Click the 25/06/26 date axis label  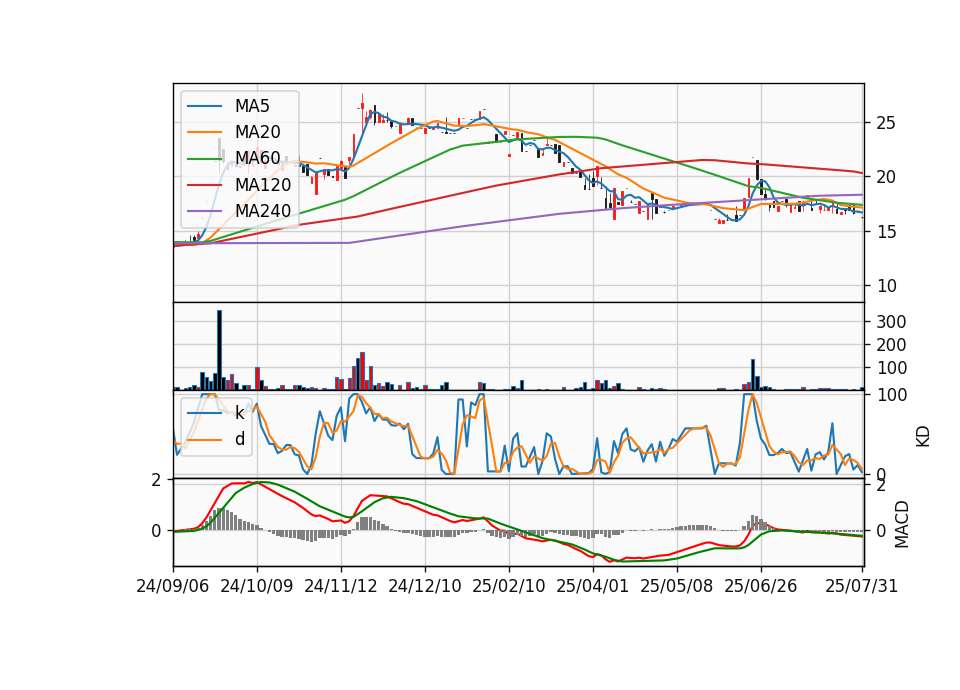[x=760, y=587]
